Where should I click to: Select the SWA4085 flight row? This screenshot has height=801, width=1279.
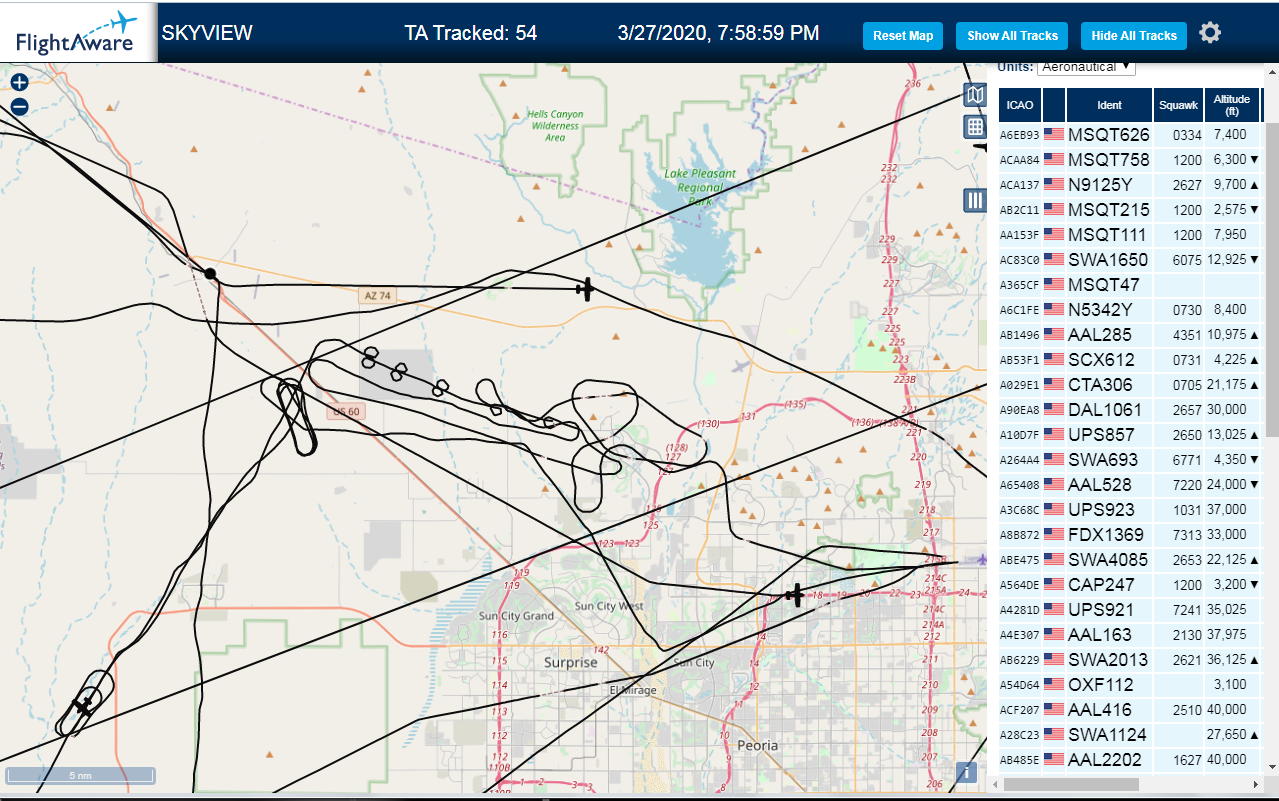(1130, 559)
